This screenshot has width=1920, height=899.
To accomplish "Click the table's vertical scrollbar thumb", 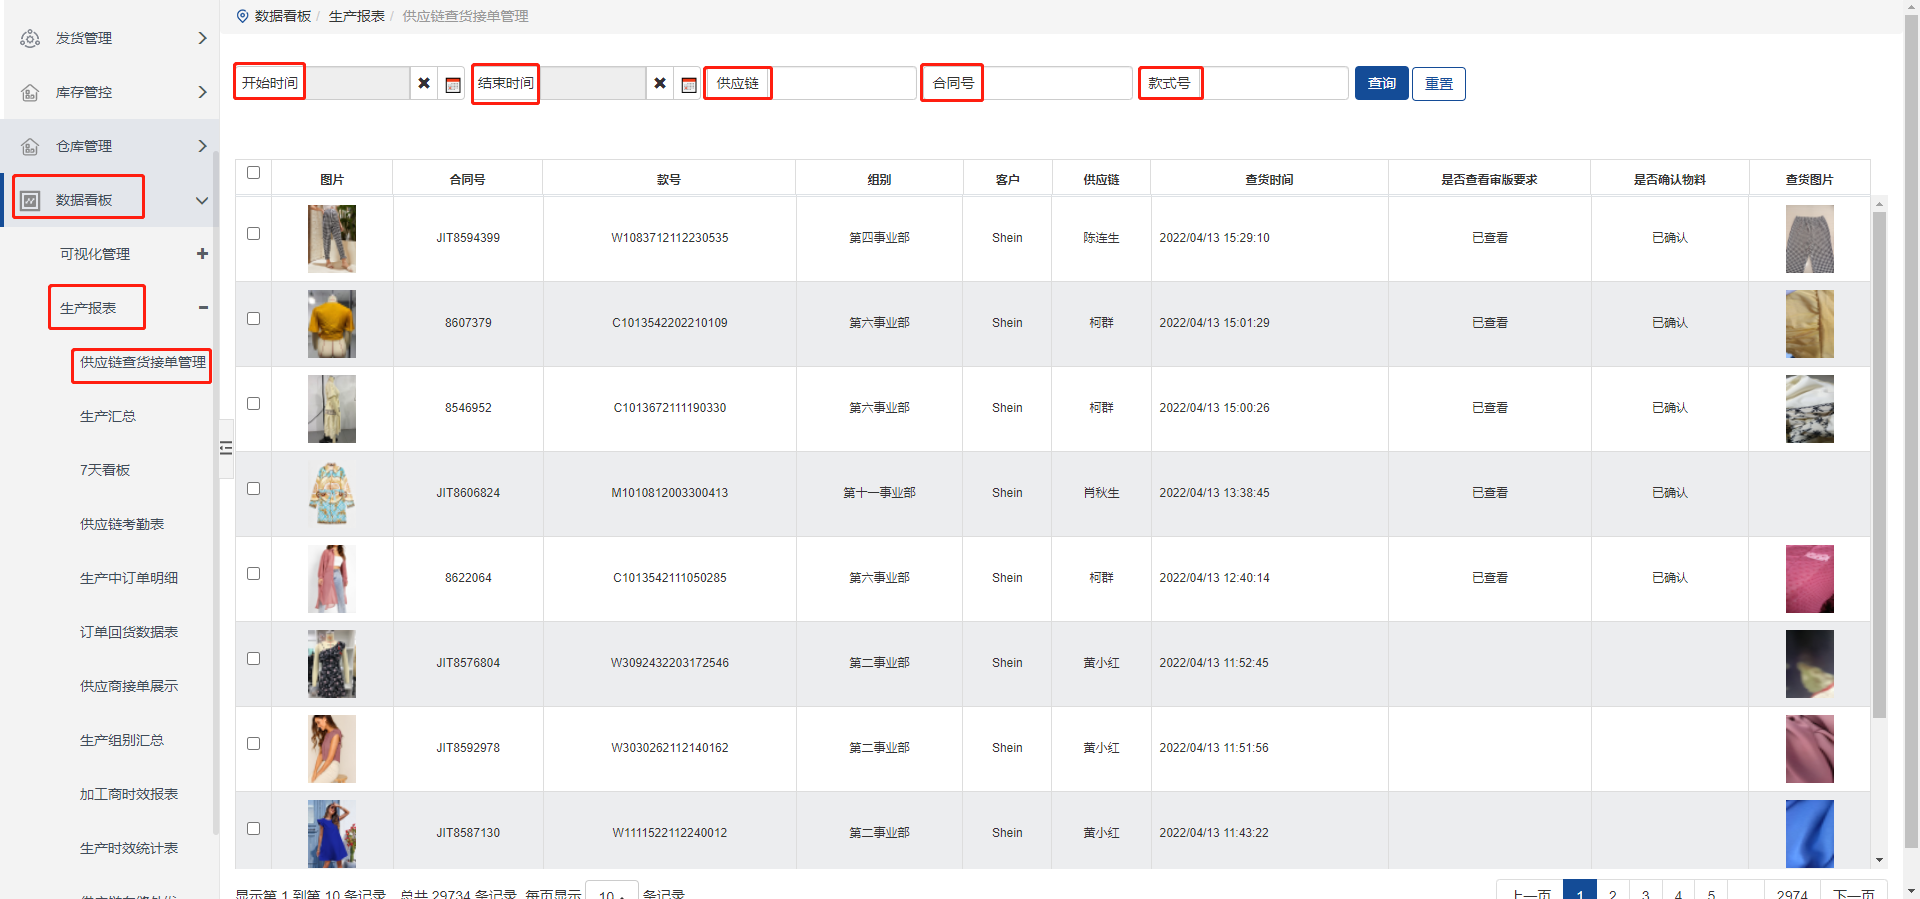I will coord(1879,460).
